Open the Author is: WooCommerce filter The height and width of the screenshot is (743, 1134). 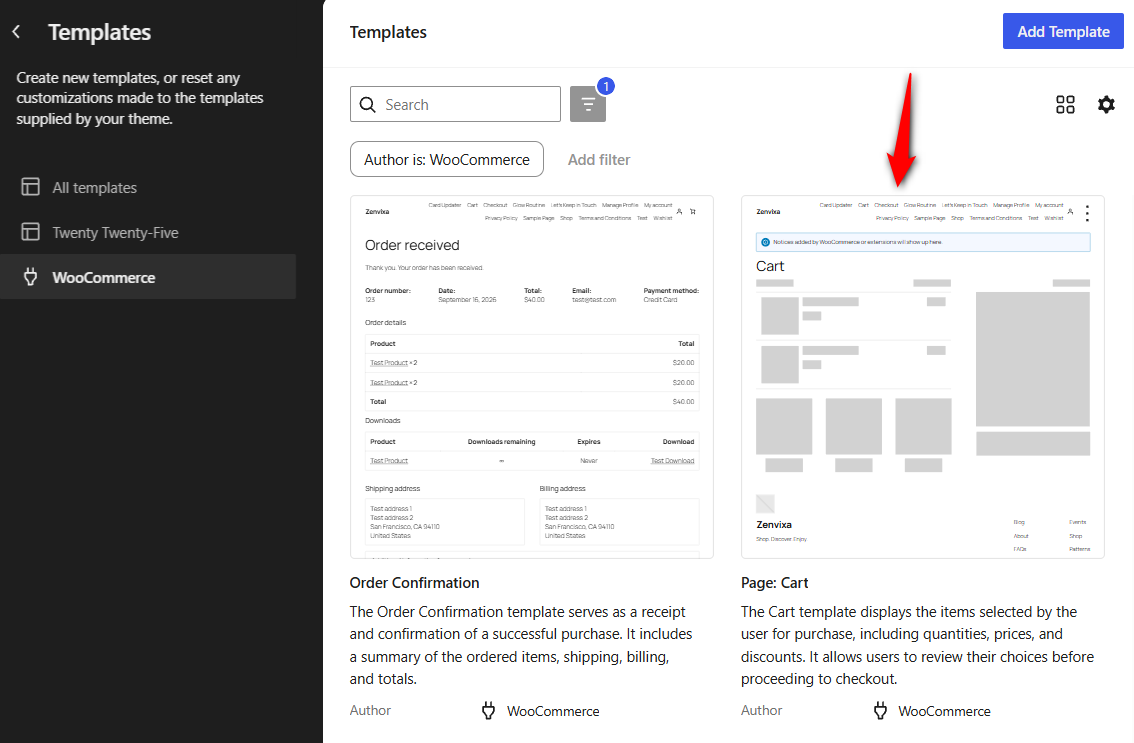pos(447,159)
